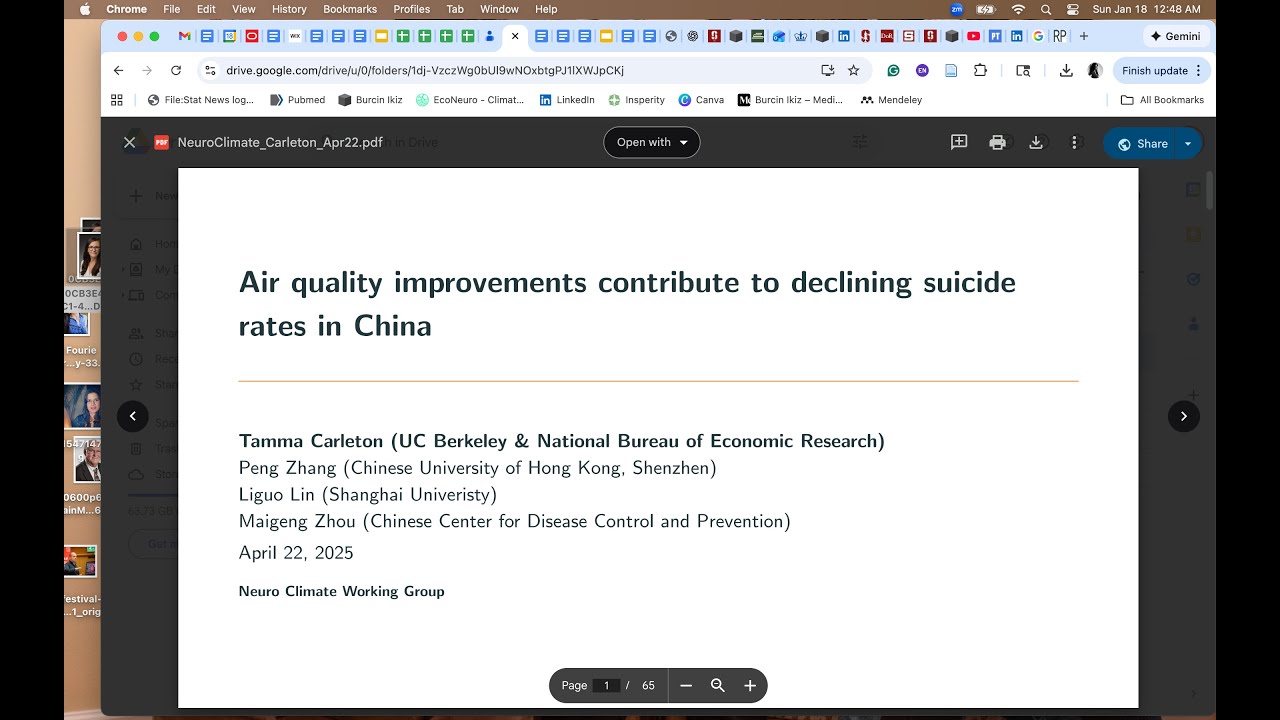Close the active tab with its X
Image resolution: width=1280 pixels, height=720 pixels.
click(515, 36)
